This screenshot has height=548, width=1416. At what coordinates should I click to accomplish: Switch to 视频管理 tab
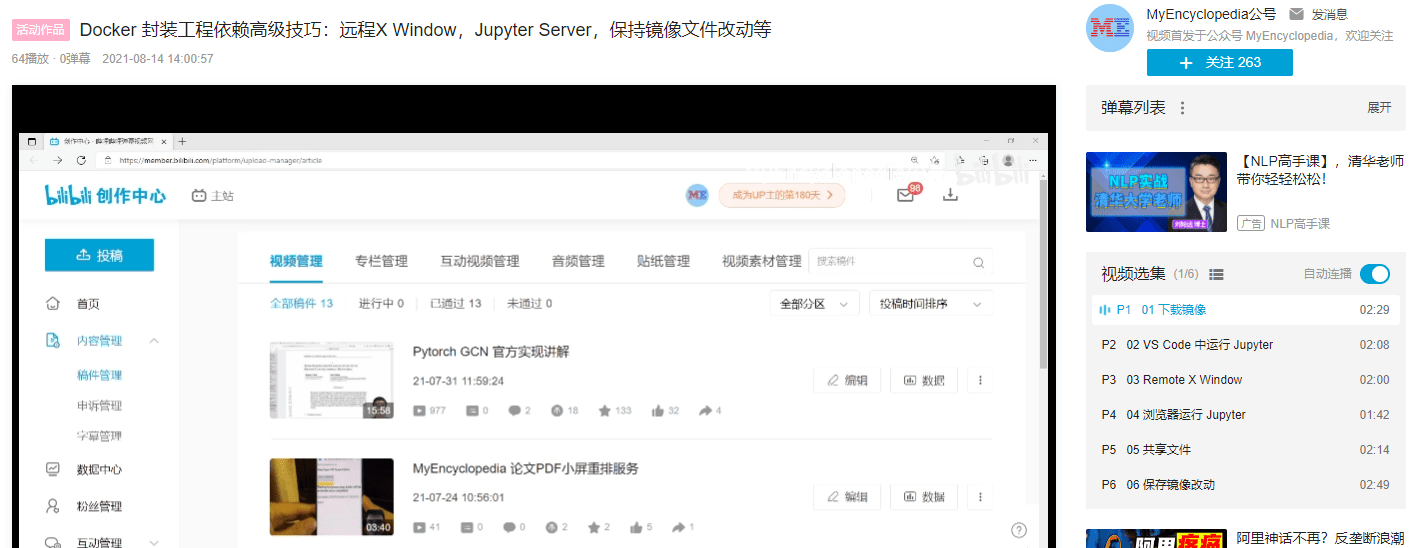[x=296, y=261]
